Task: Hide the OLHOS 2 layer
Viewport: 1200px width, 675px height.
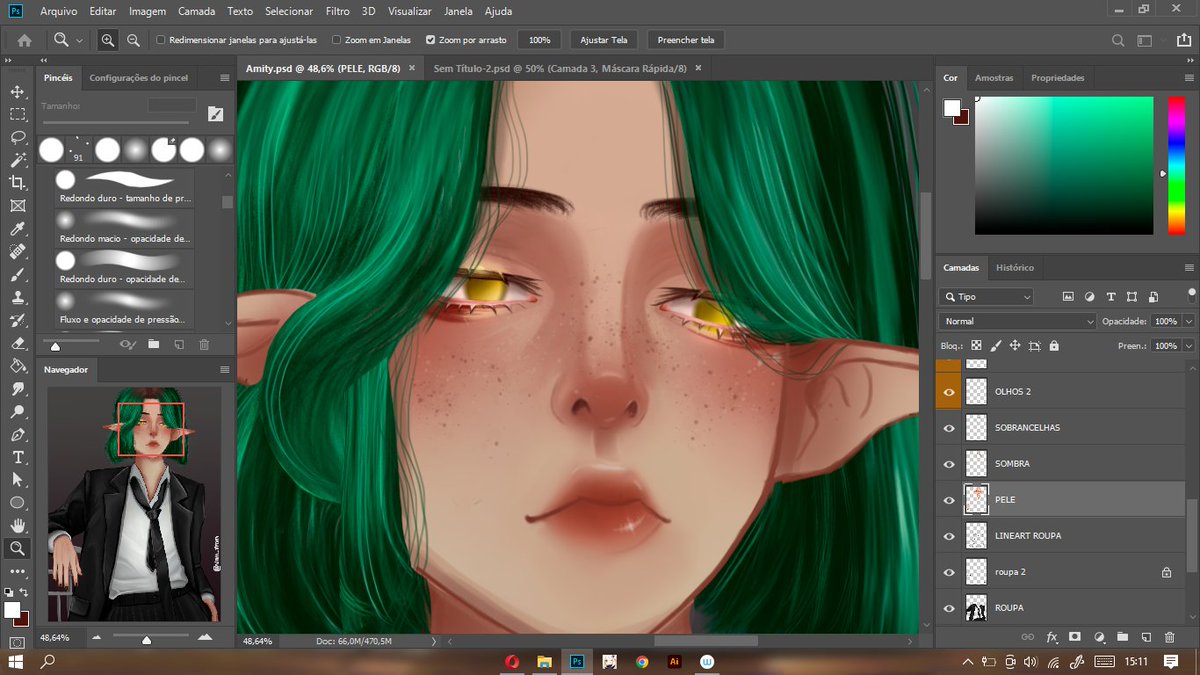Action: [x=949, y=391]
